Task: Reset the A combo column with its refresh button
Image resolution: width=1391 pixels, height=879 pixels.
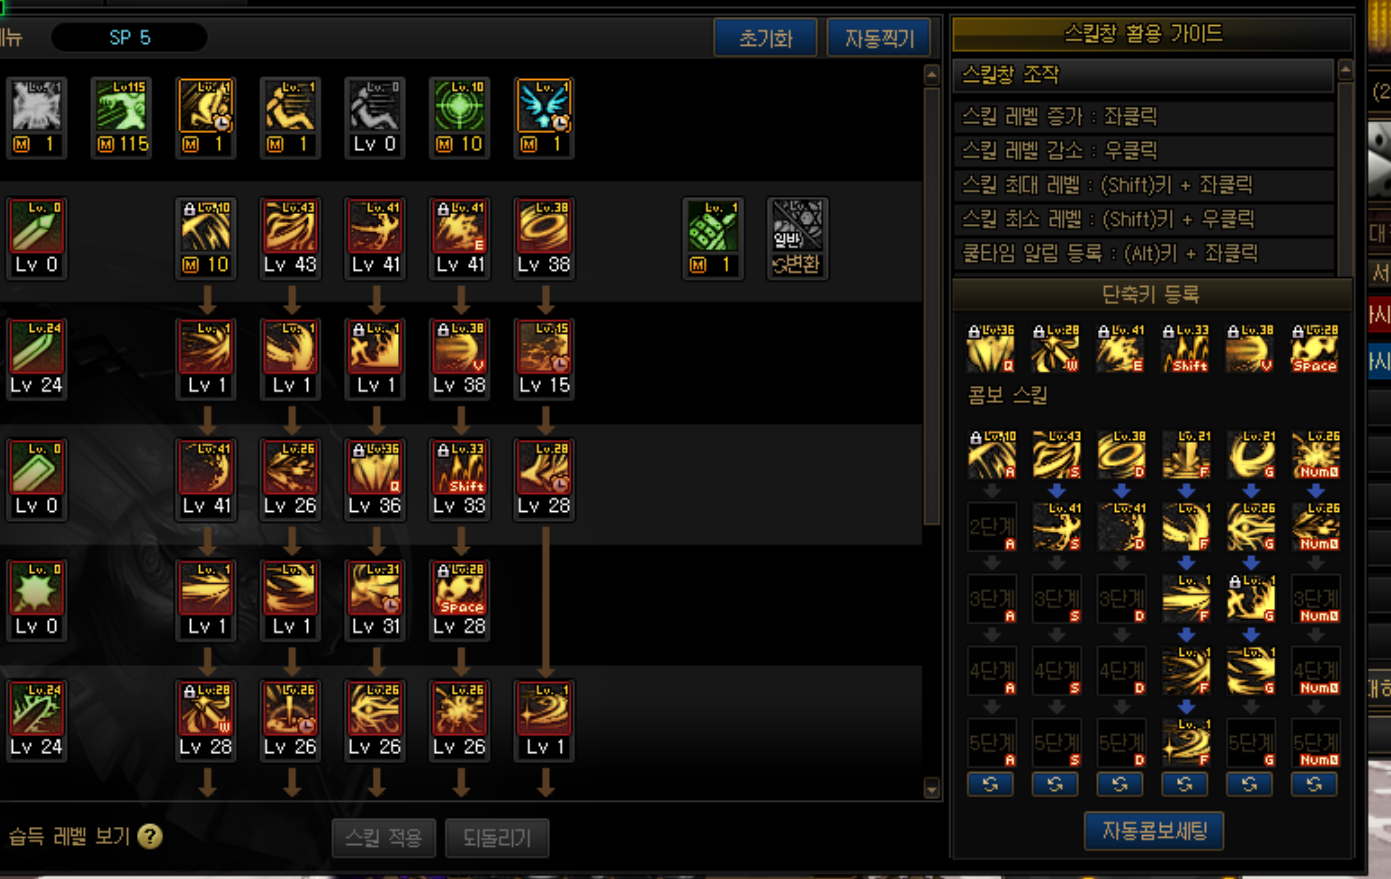Action: (x=990, y=784)
